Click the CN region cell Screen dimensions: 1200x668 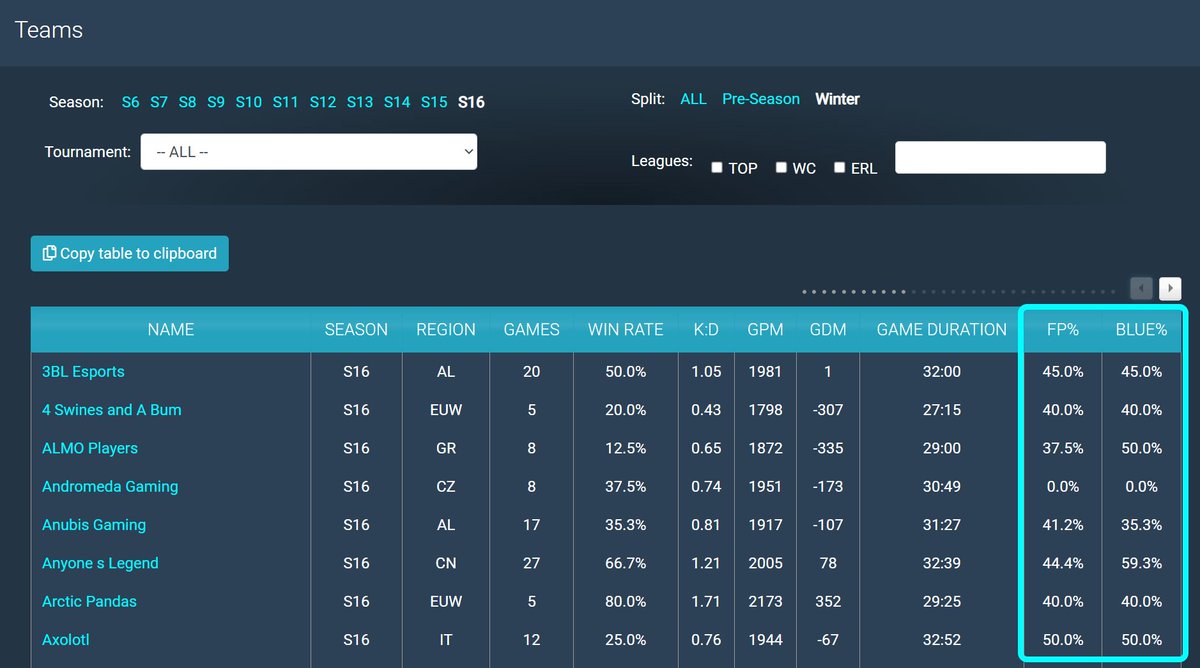coord(446,563)
